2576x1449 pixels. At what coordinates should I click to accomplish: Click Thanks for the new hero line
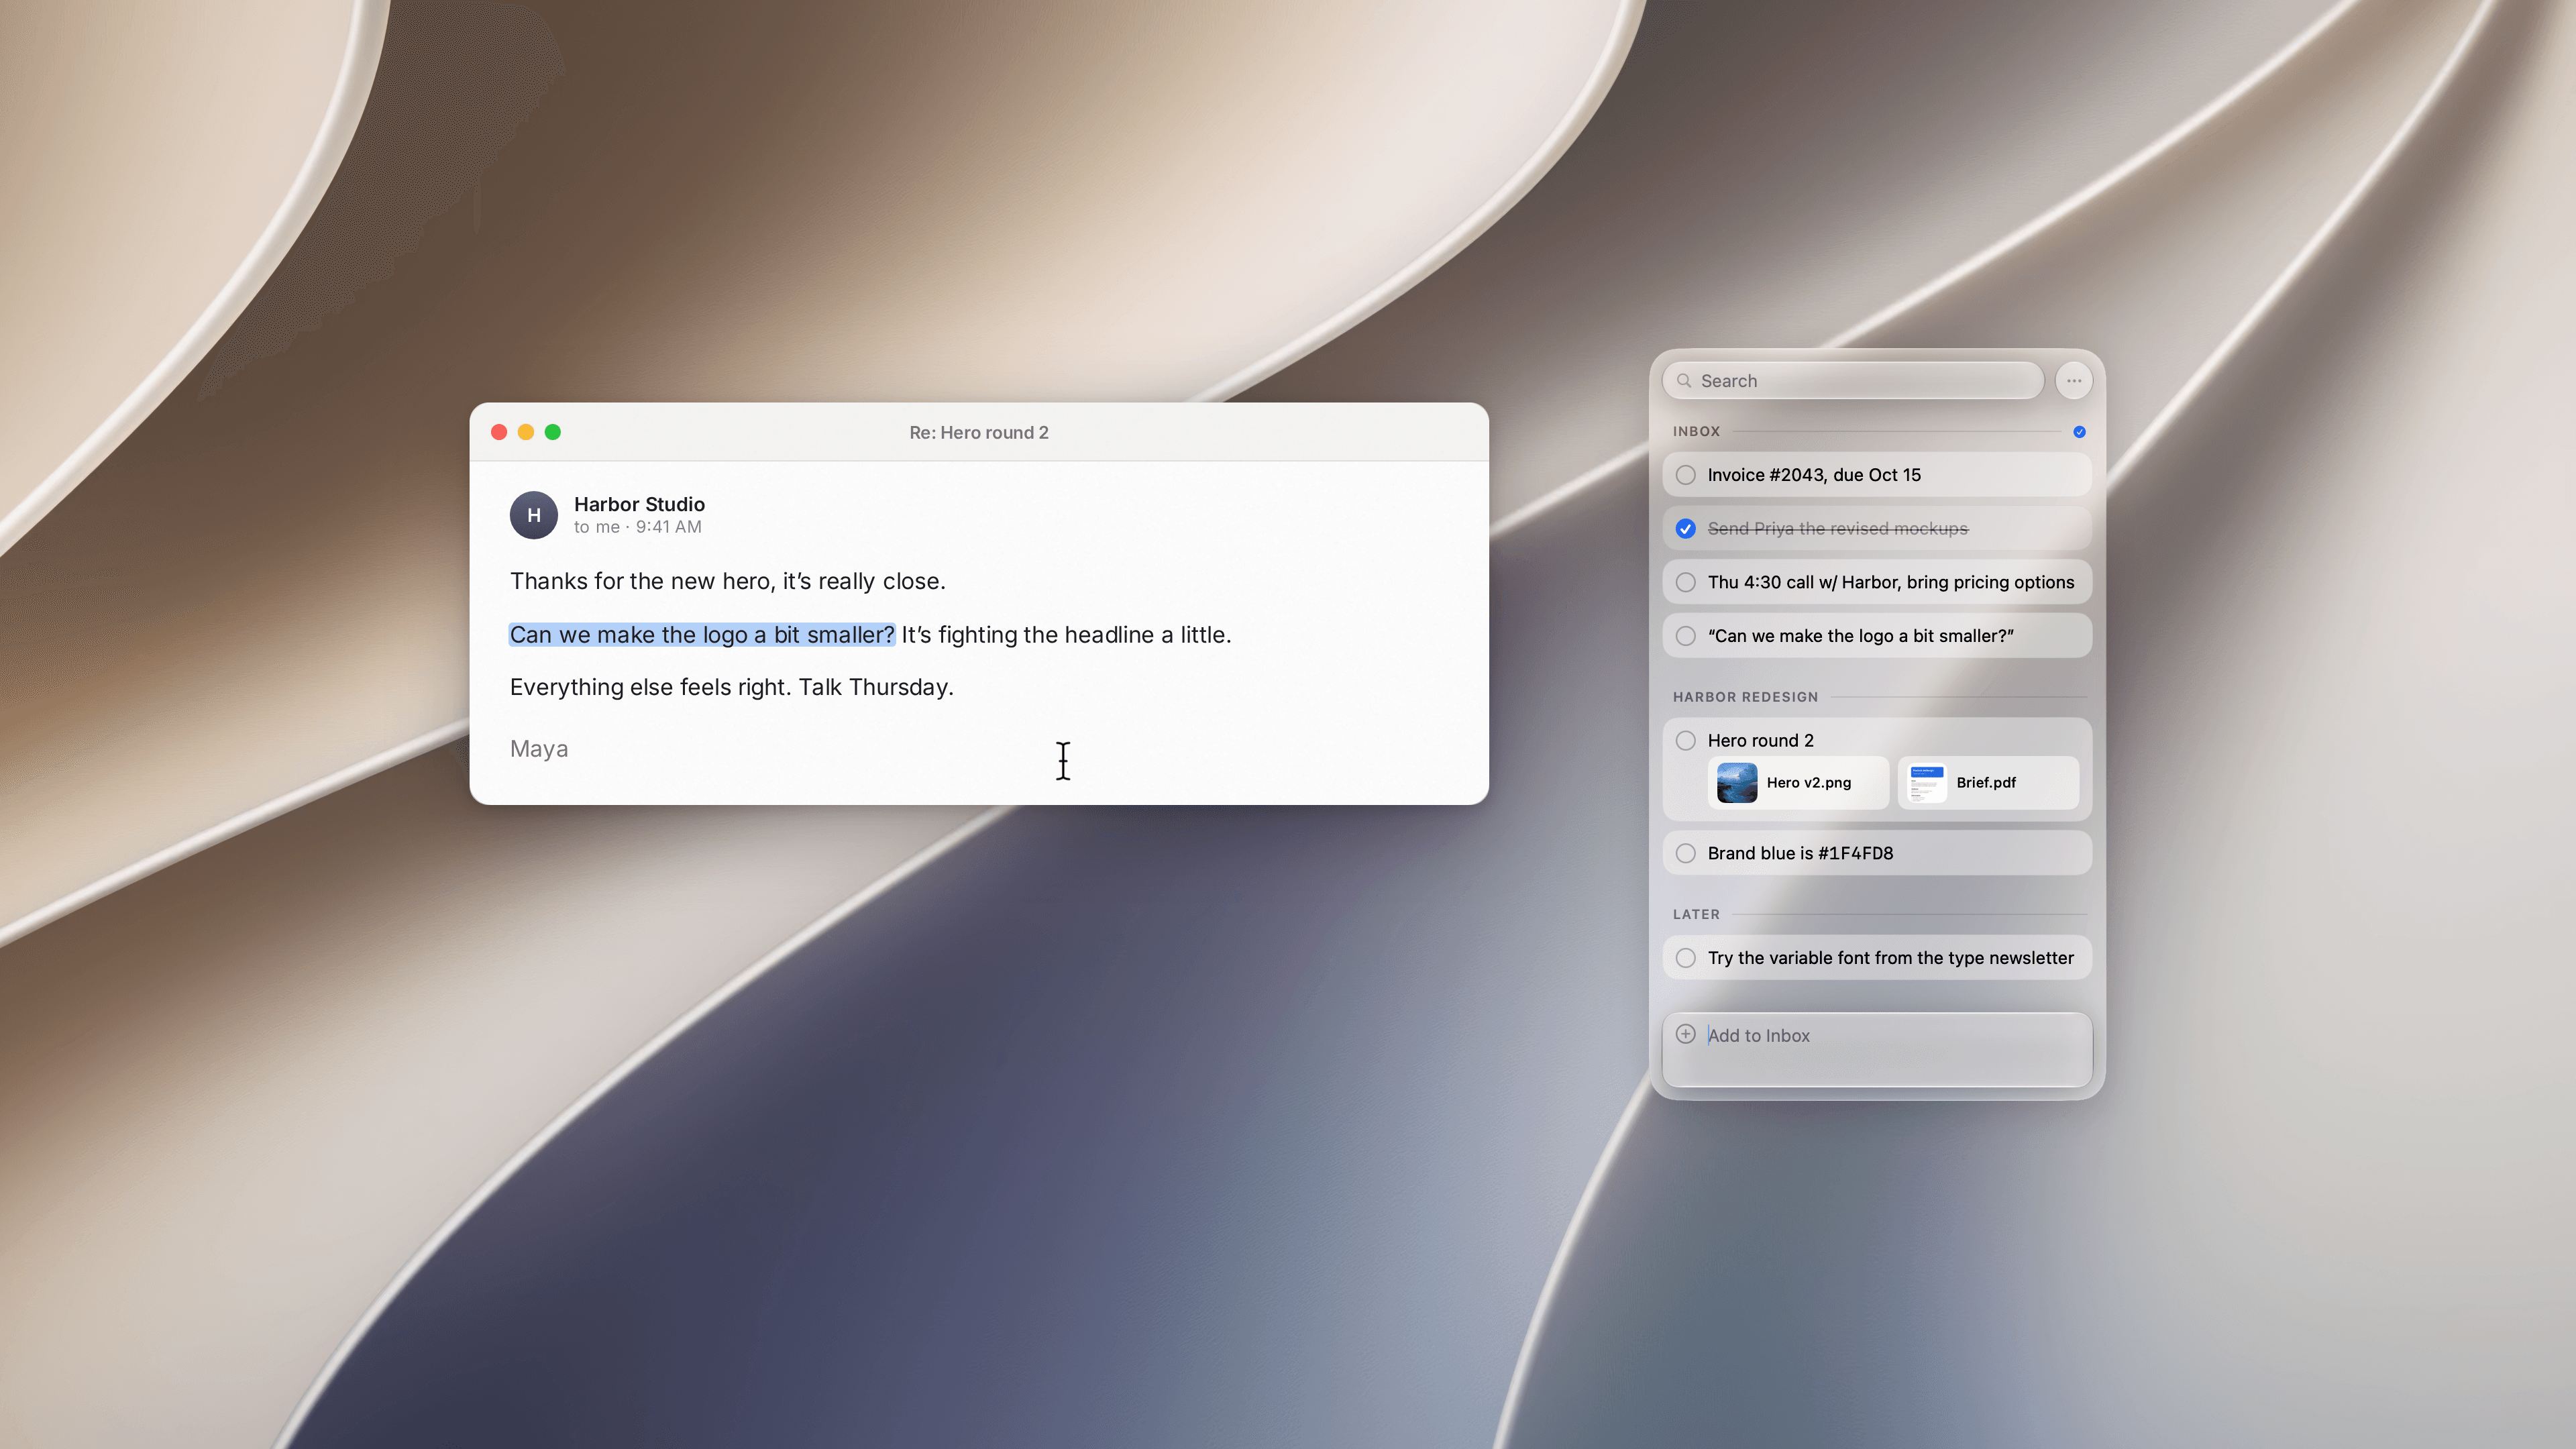727,581
